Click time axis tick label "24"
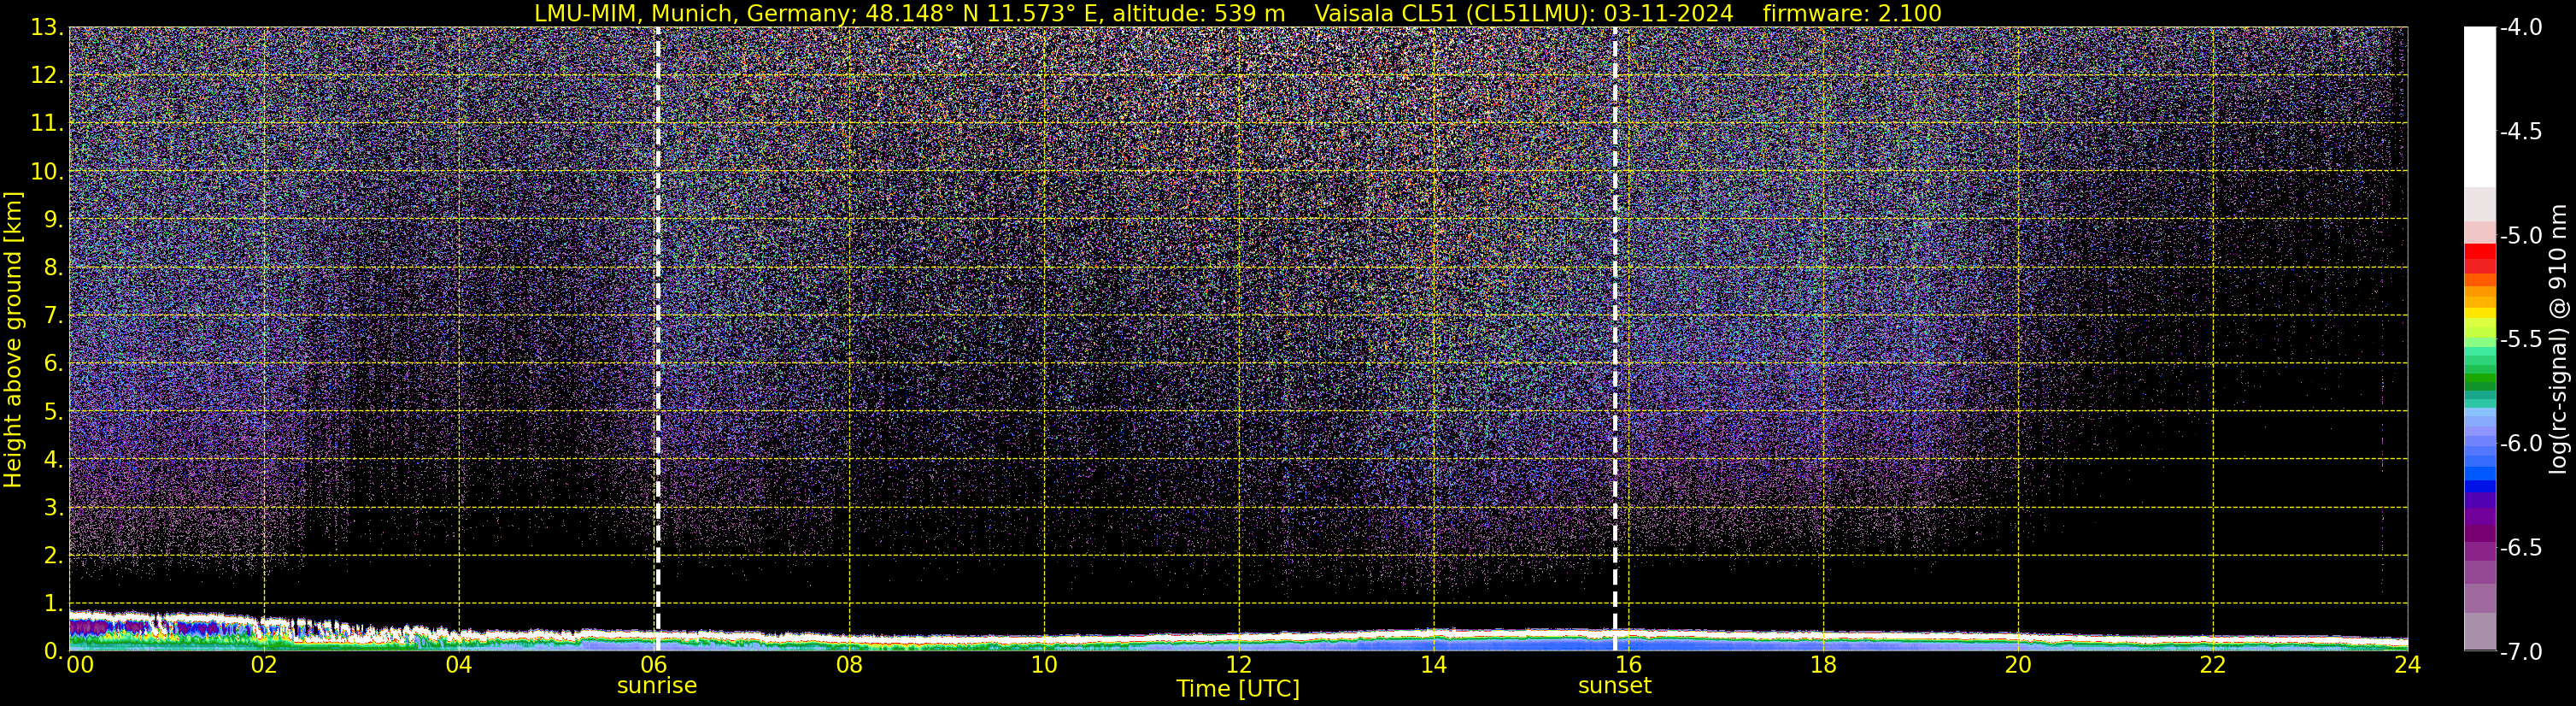This screenshot has width=2576, height=706. 2408,665
